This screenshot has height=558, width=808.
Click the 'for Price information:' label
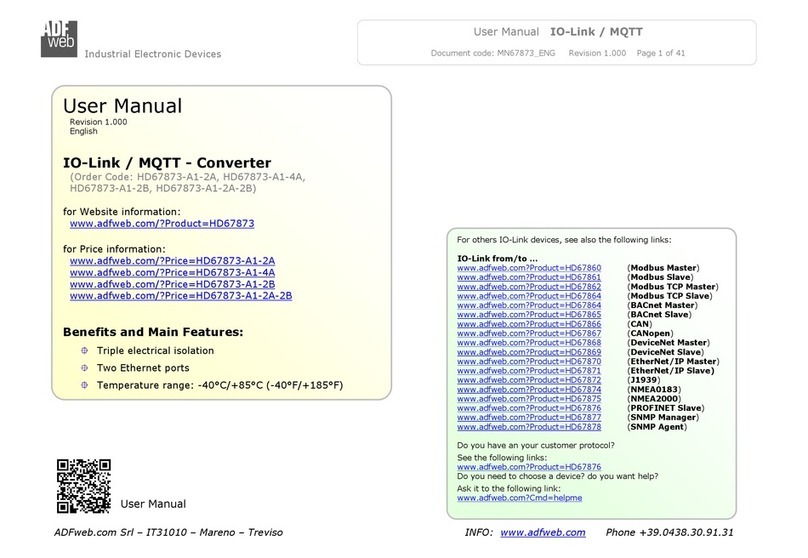[114, 249]
